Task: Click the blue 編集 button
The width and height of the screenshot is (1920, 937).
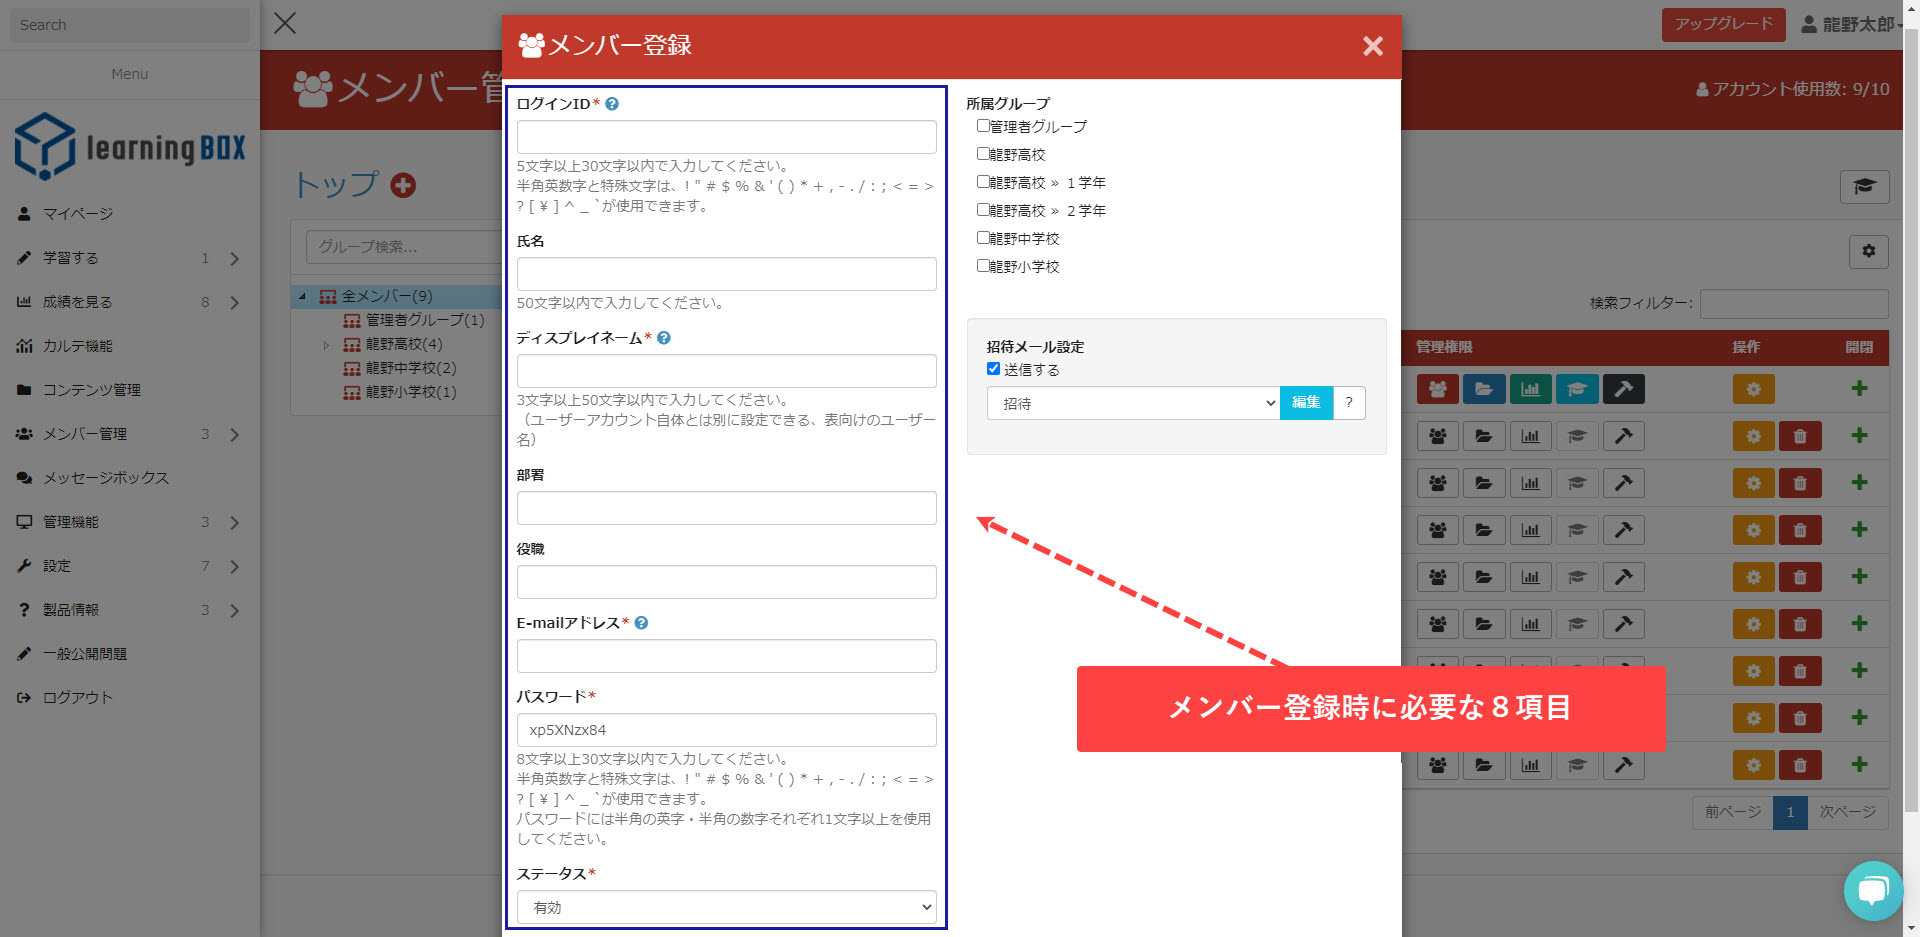Action: tap(1306, 403)
